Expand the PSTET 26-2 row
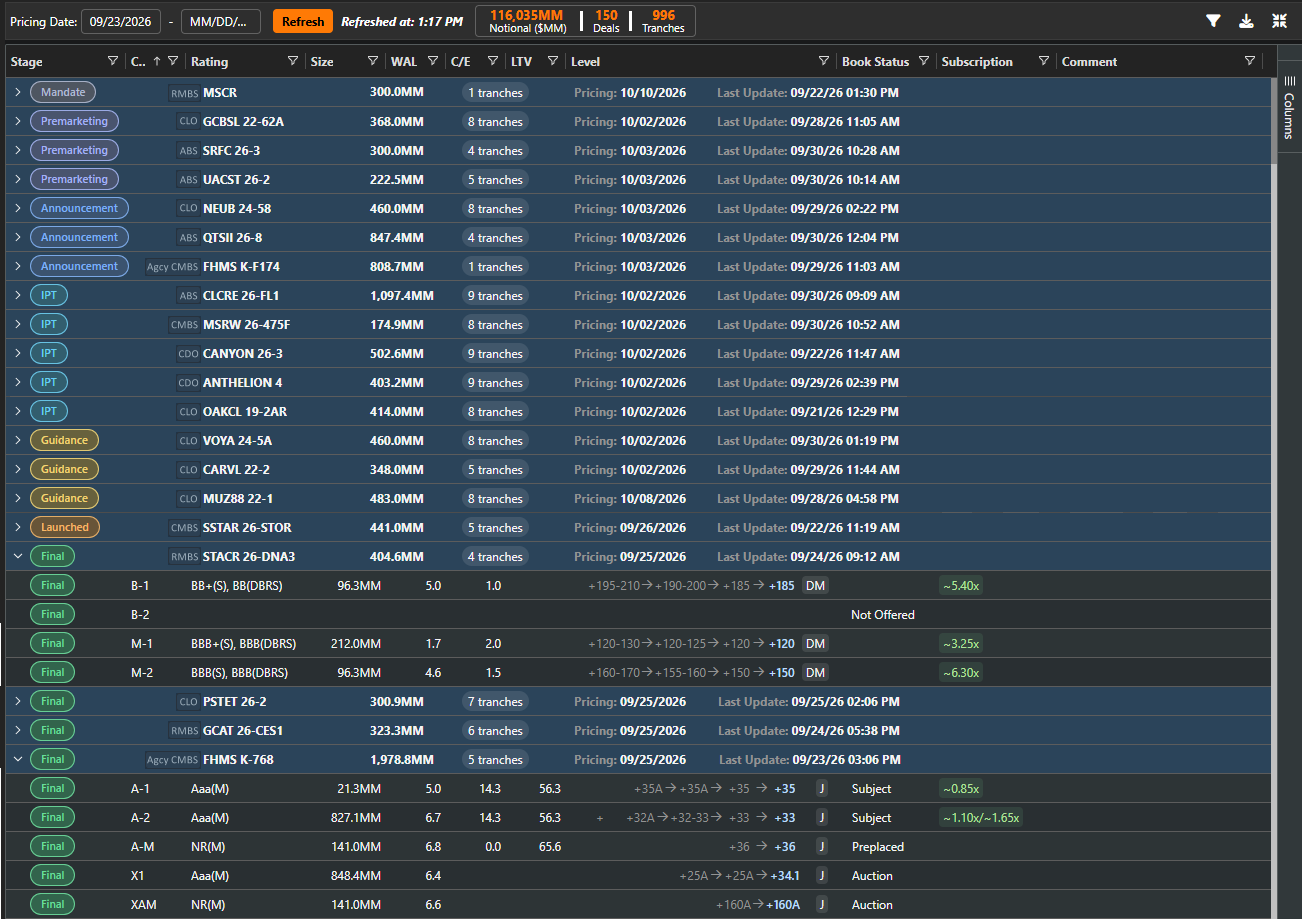This screenshot has width=1302, height=919. [x=18, y=702]
